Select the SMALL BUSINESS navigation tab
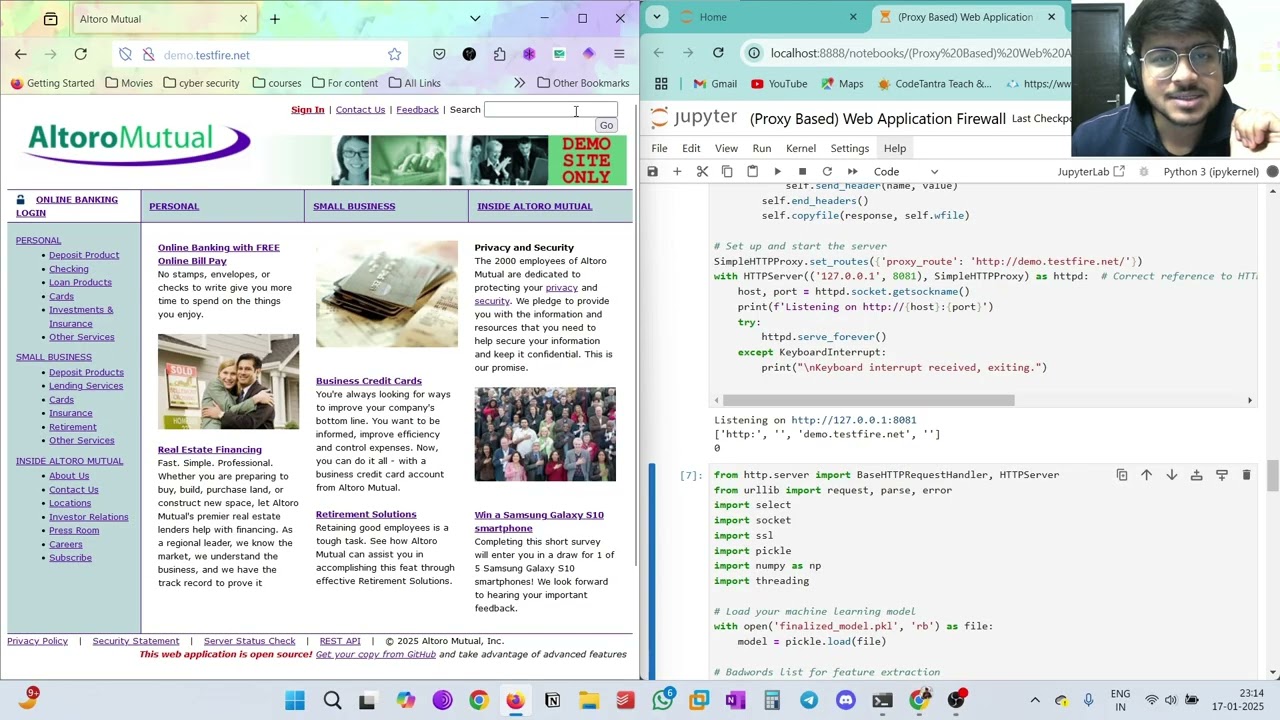Screen dimensions: 1280x720 [354, 206]
